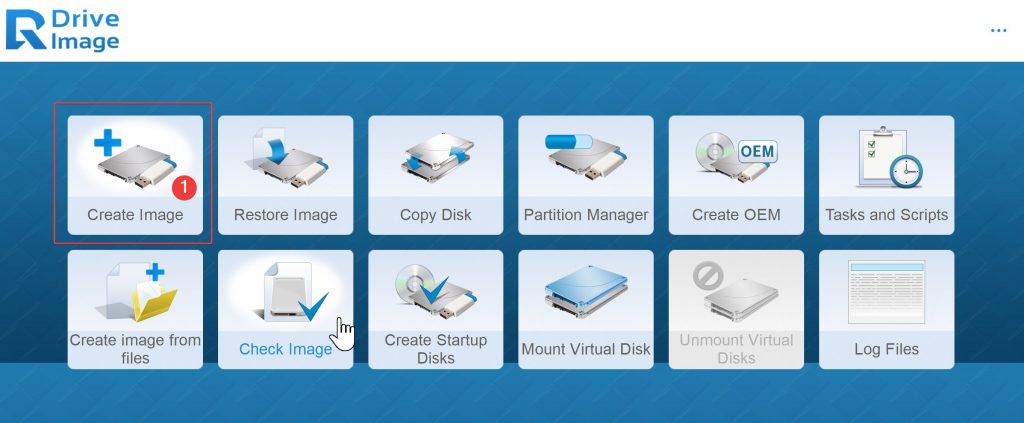
Task: Click the 'Partition Manager' text label
Action: point(586,215)
